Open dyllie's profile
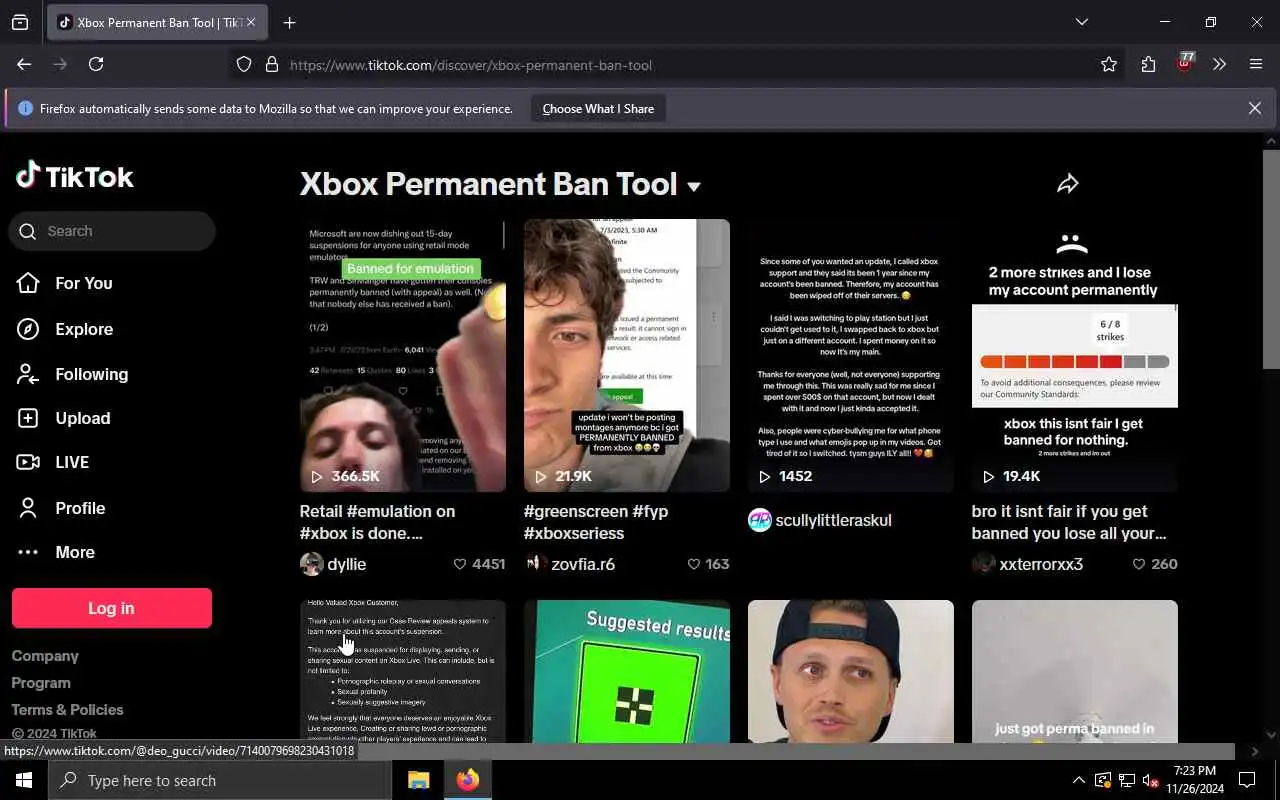Image resolution: width=1280 pixels, height=800 pixels. tap(347, 564)
